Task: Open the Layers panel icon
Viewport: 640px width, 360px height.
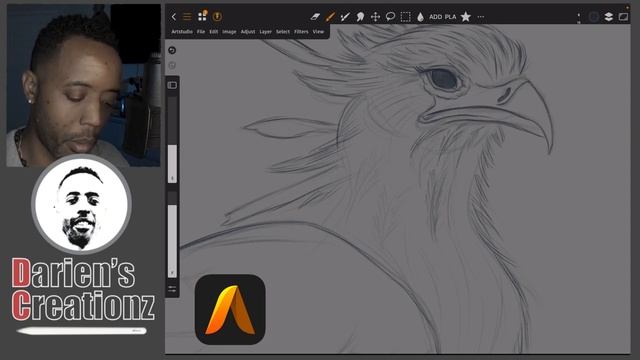Action: [x=609, y=17]
